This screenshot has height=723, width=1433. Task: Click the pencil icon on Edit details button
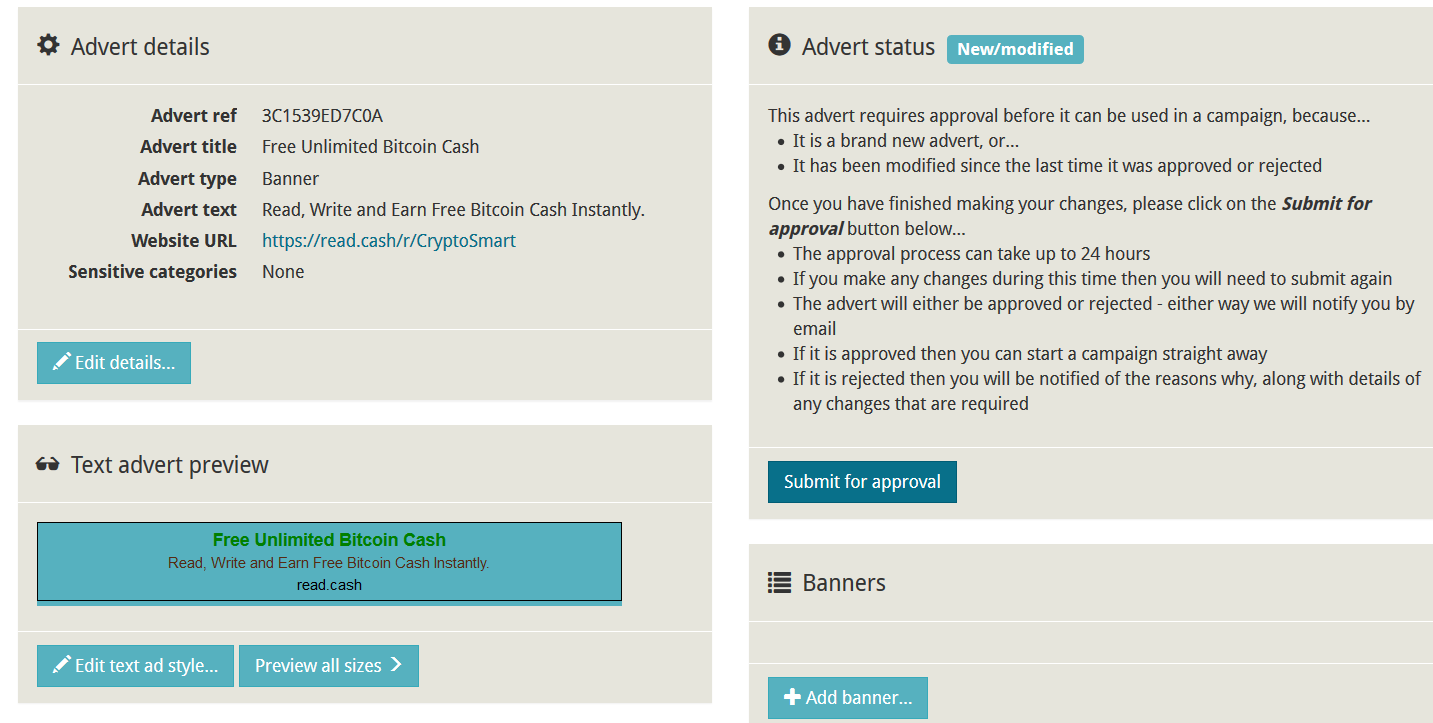click(x=62, y=362)
